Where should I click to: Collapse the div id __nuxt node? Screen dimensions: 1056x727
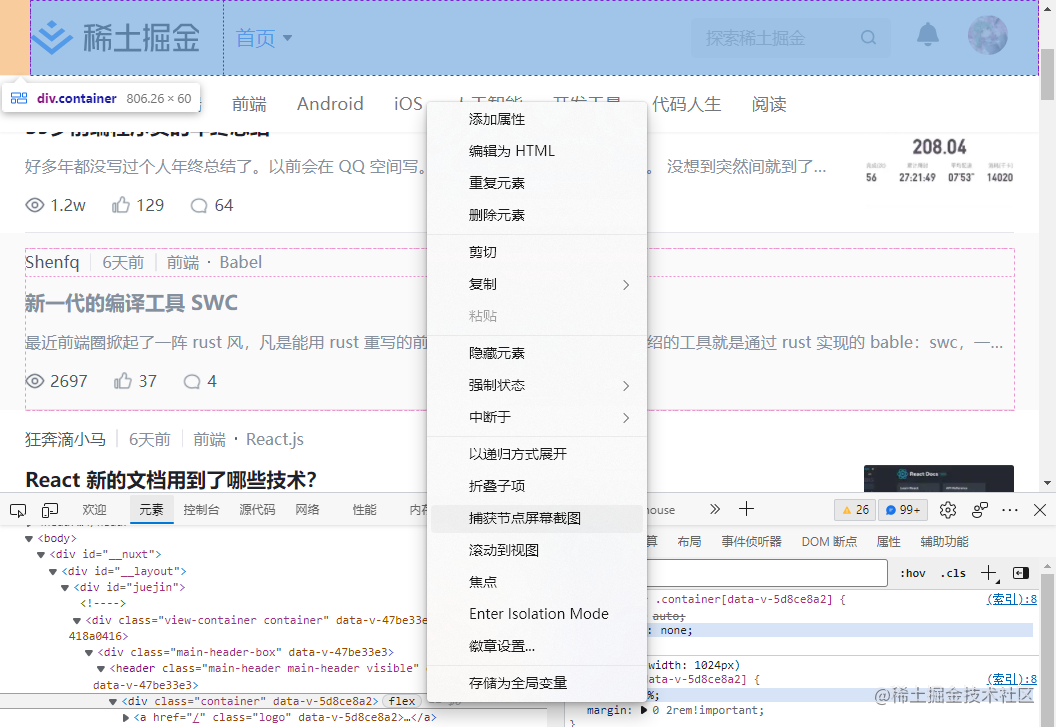tap(41, 555)
